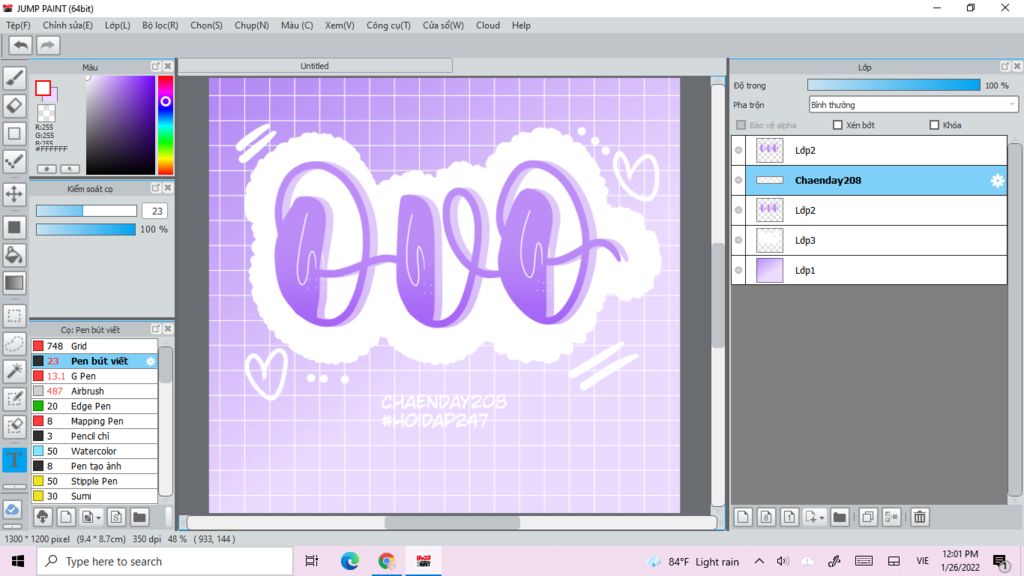Screen dimensions: 1024x576
Task: Add a new brush in brush panel
Action: tap(65, 517)
